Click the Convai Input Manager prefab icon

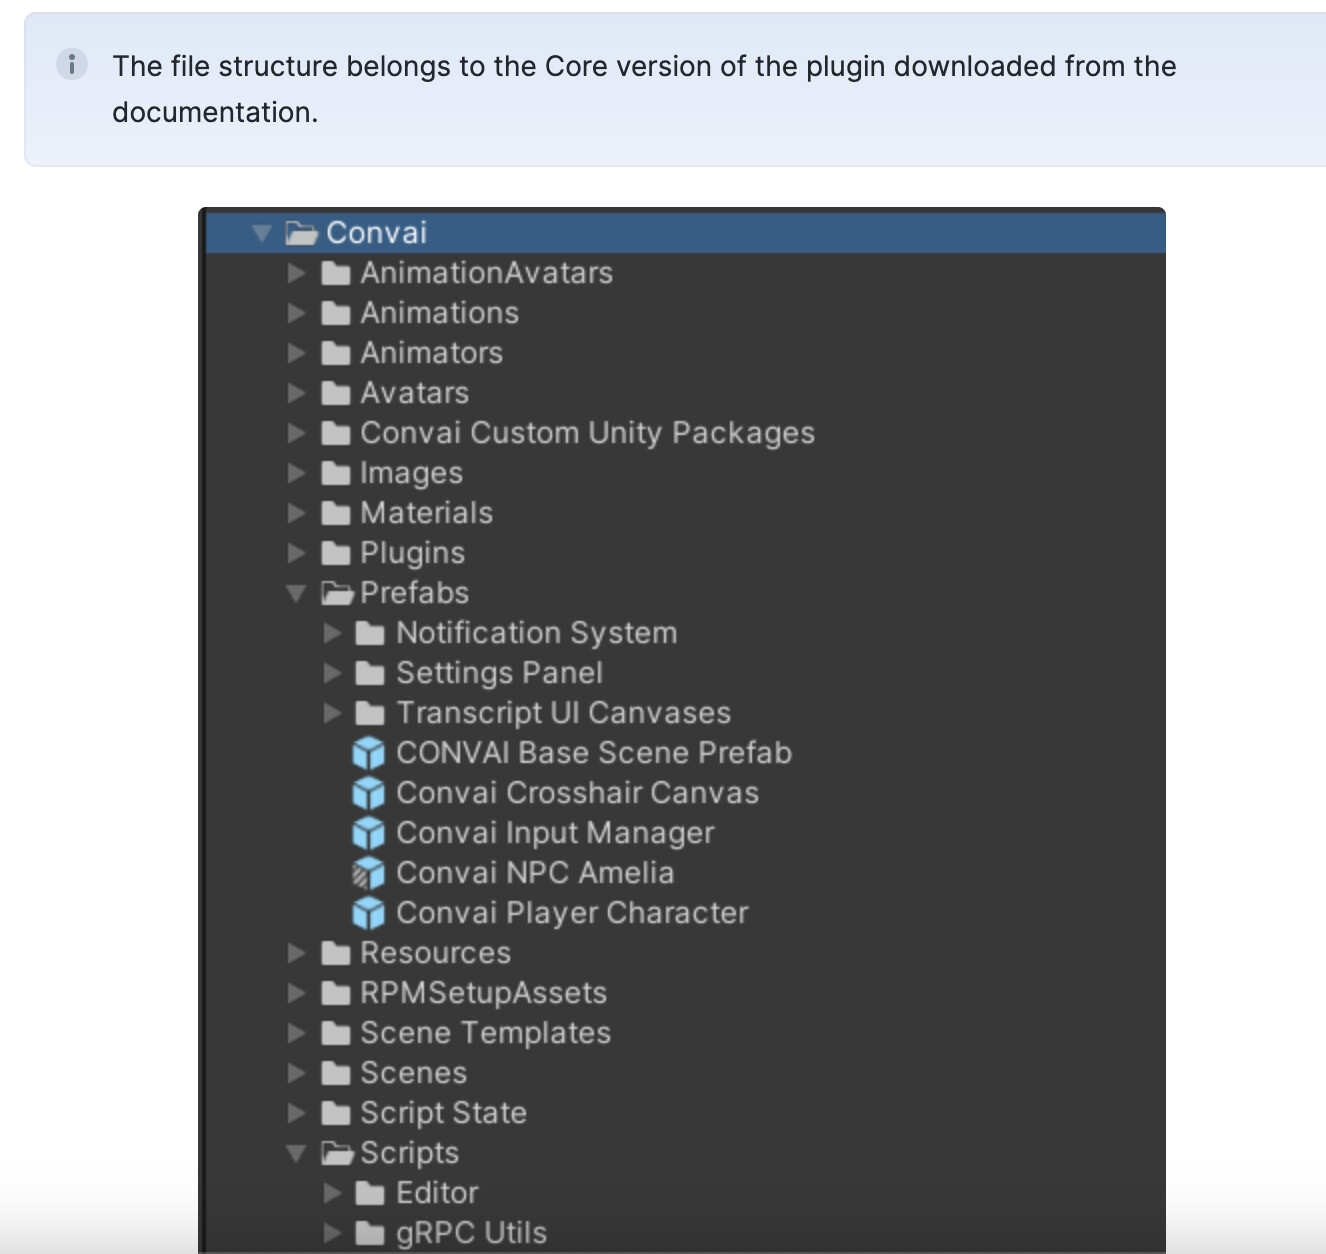(x=369, y=833)
